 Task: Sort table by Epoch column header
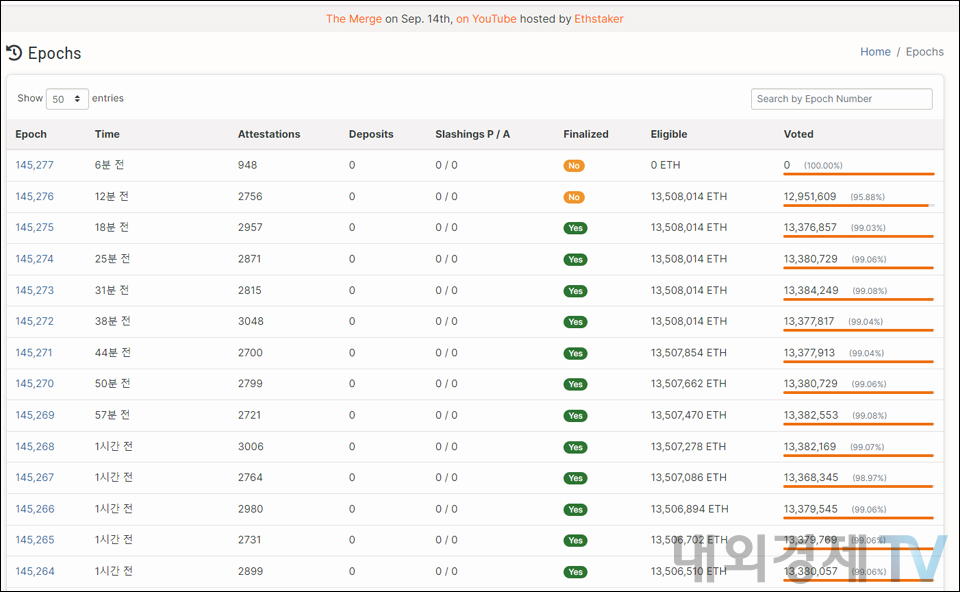point(31,134)
